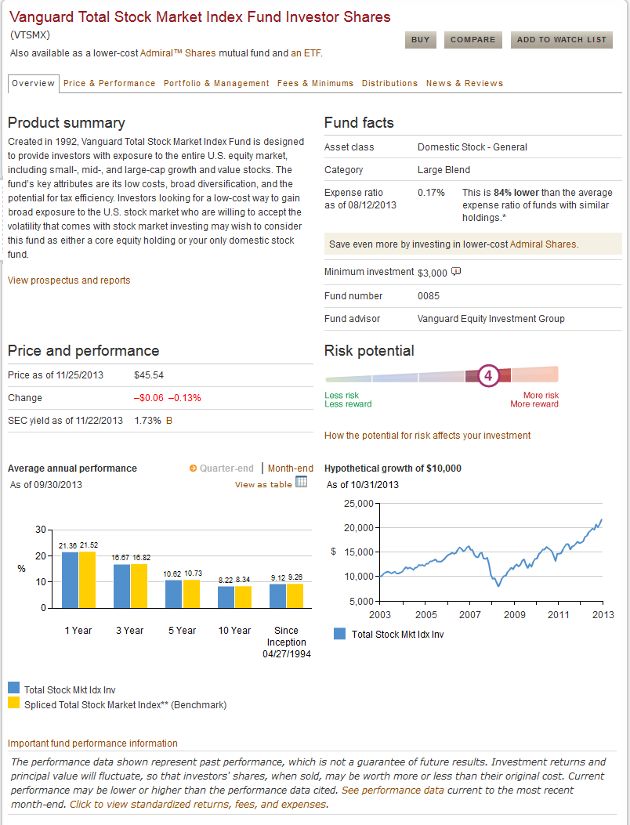Switch to the Fees & Minimums tab
The height and width of the screenshot is (825, 630).
click(315, 83)
